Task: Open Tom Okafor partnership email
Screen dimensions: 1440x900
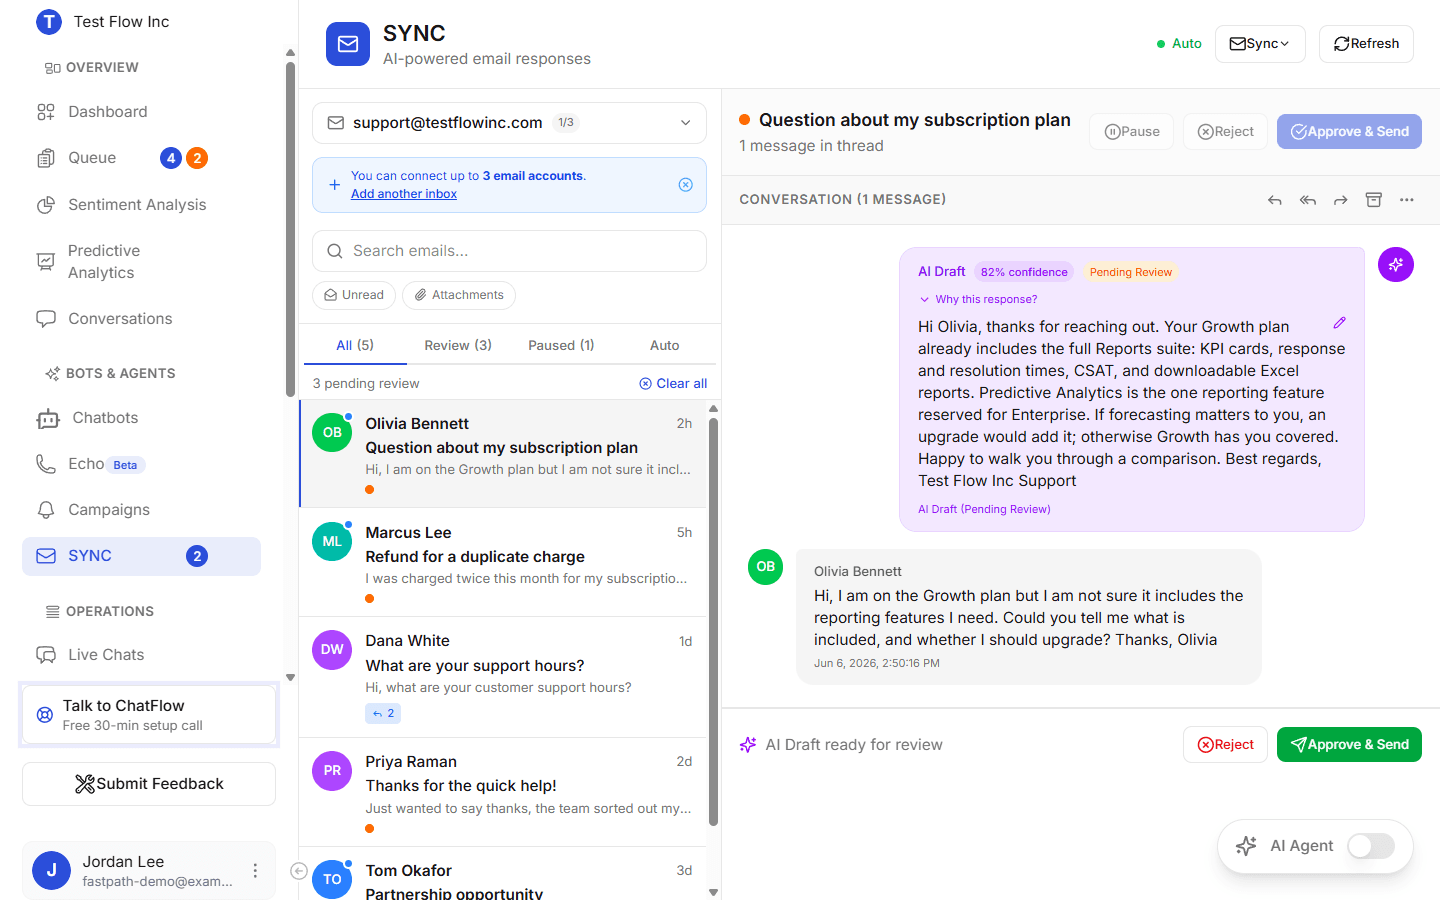Action: coord(503,874)
